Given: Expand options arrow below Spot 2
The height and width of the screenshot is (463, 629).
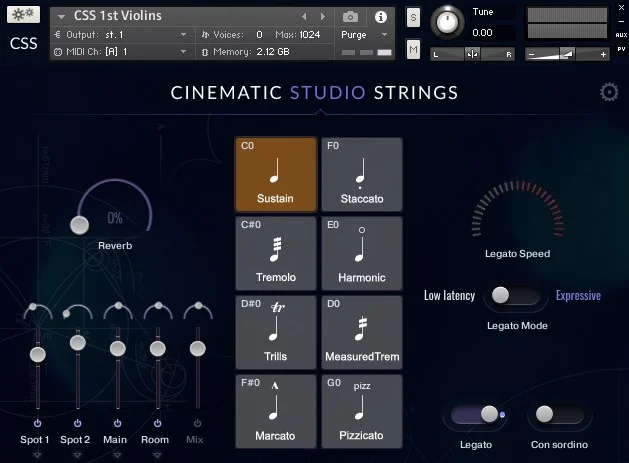Looking at the screenshot, I should [x=77, y=455].
